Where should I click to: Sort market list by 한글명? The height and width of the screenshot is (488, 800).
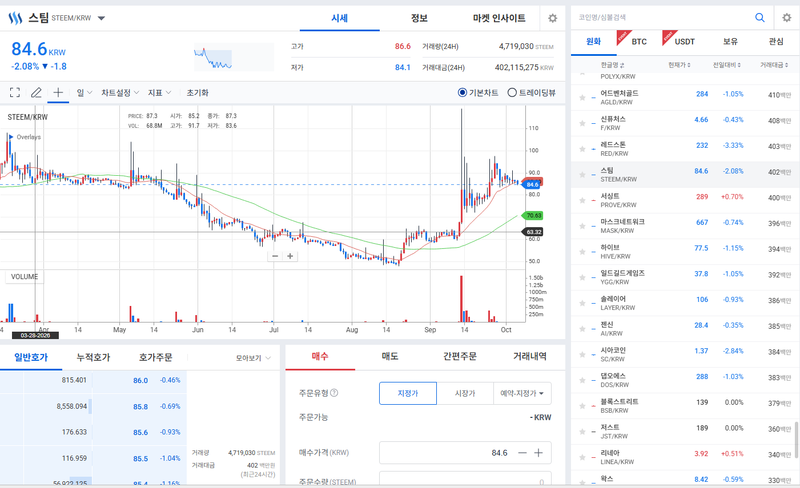pos(612,65)
